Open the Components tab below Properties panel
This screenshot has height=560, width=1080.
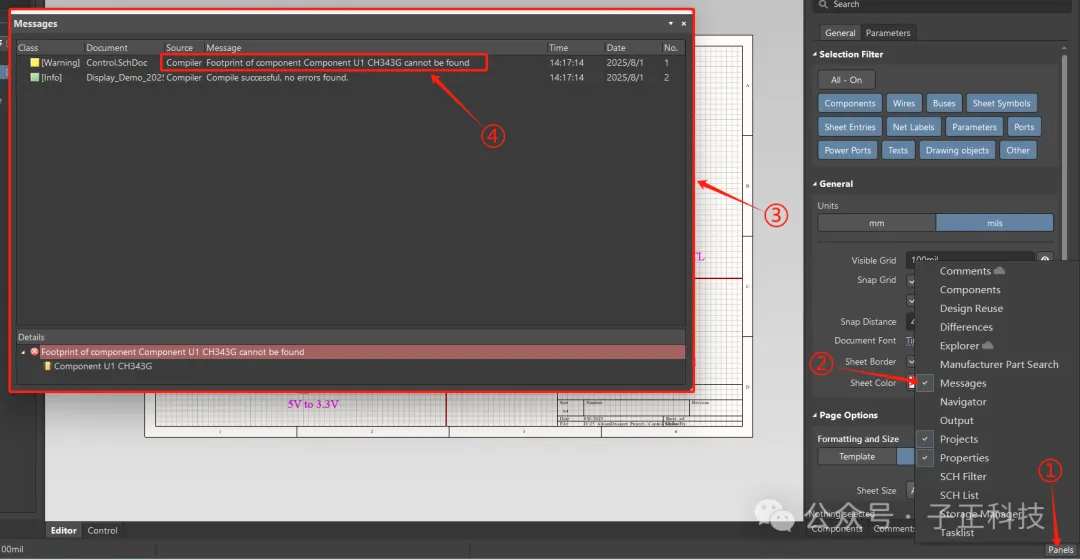coord(837,529)
